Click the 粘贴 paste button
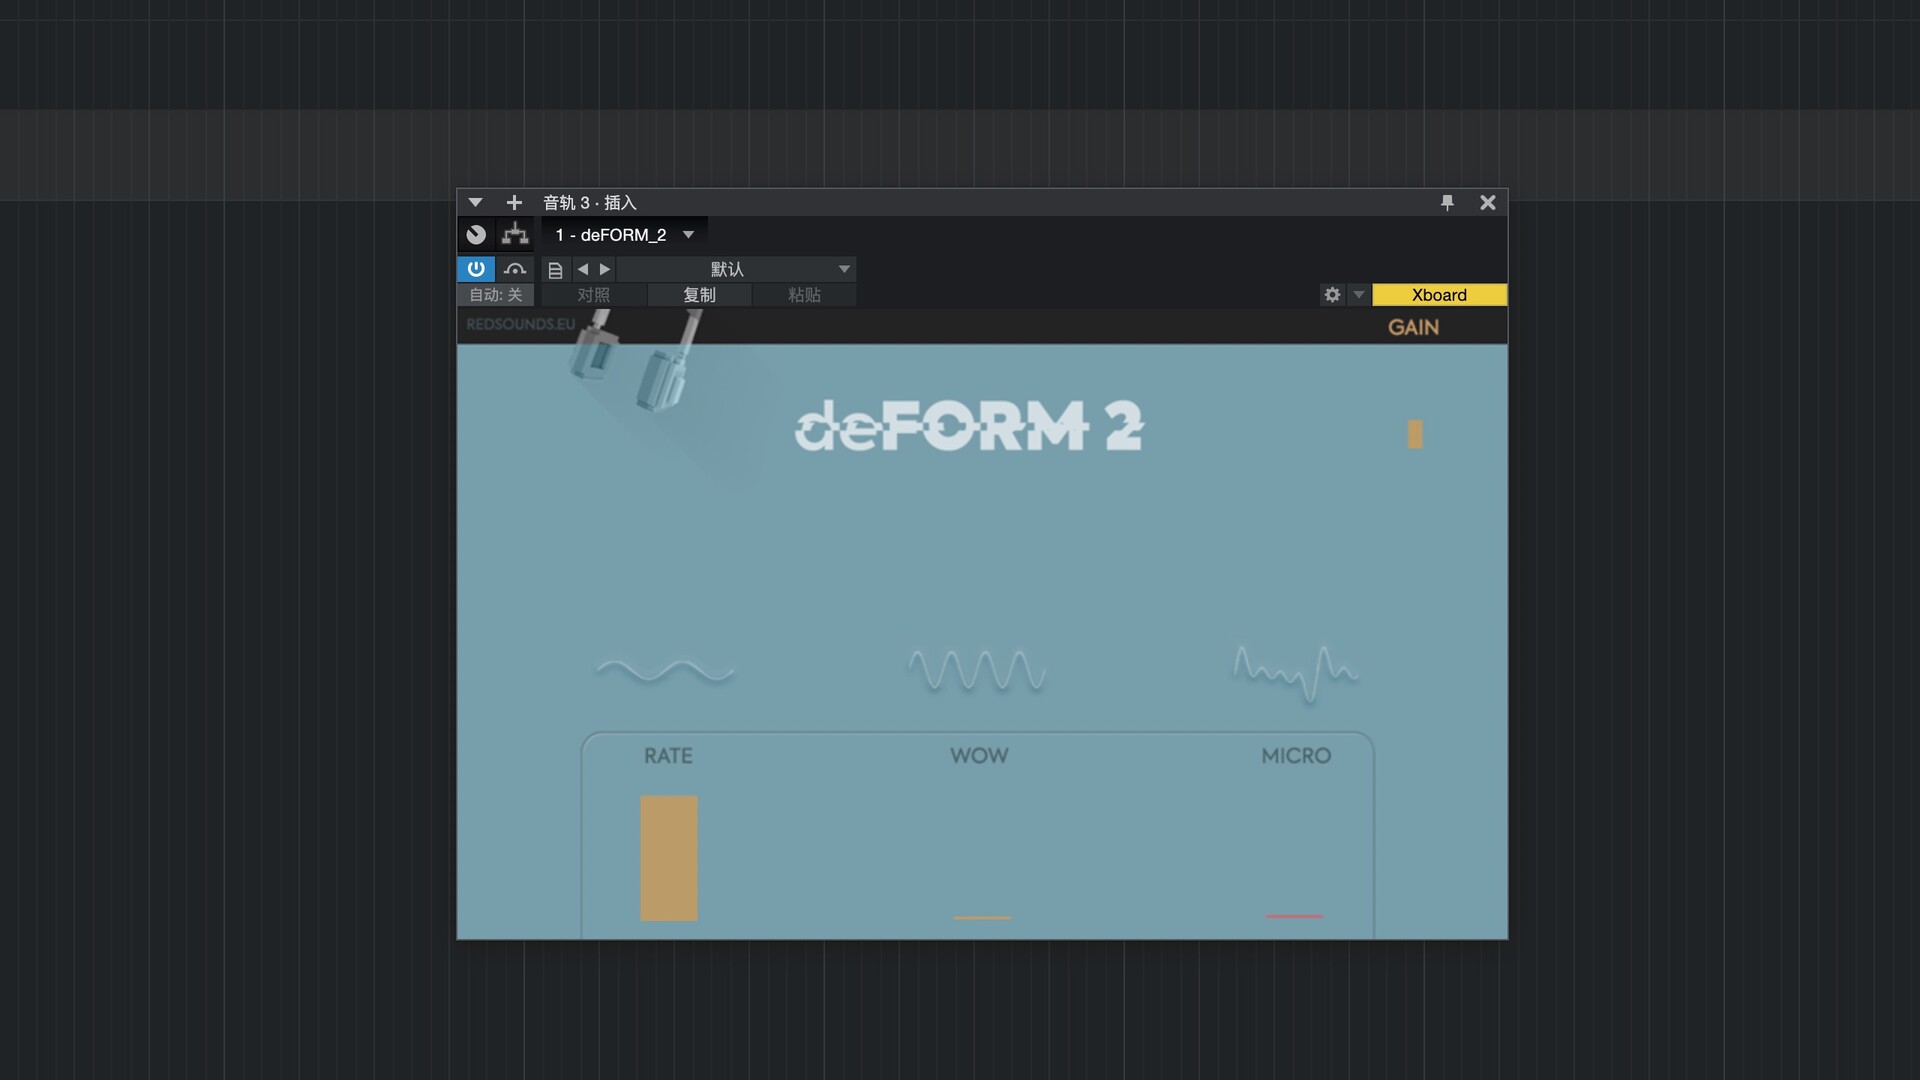 (804, 295)
